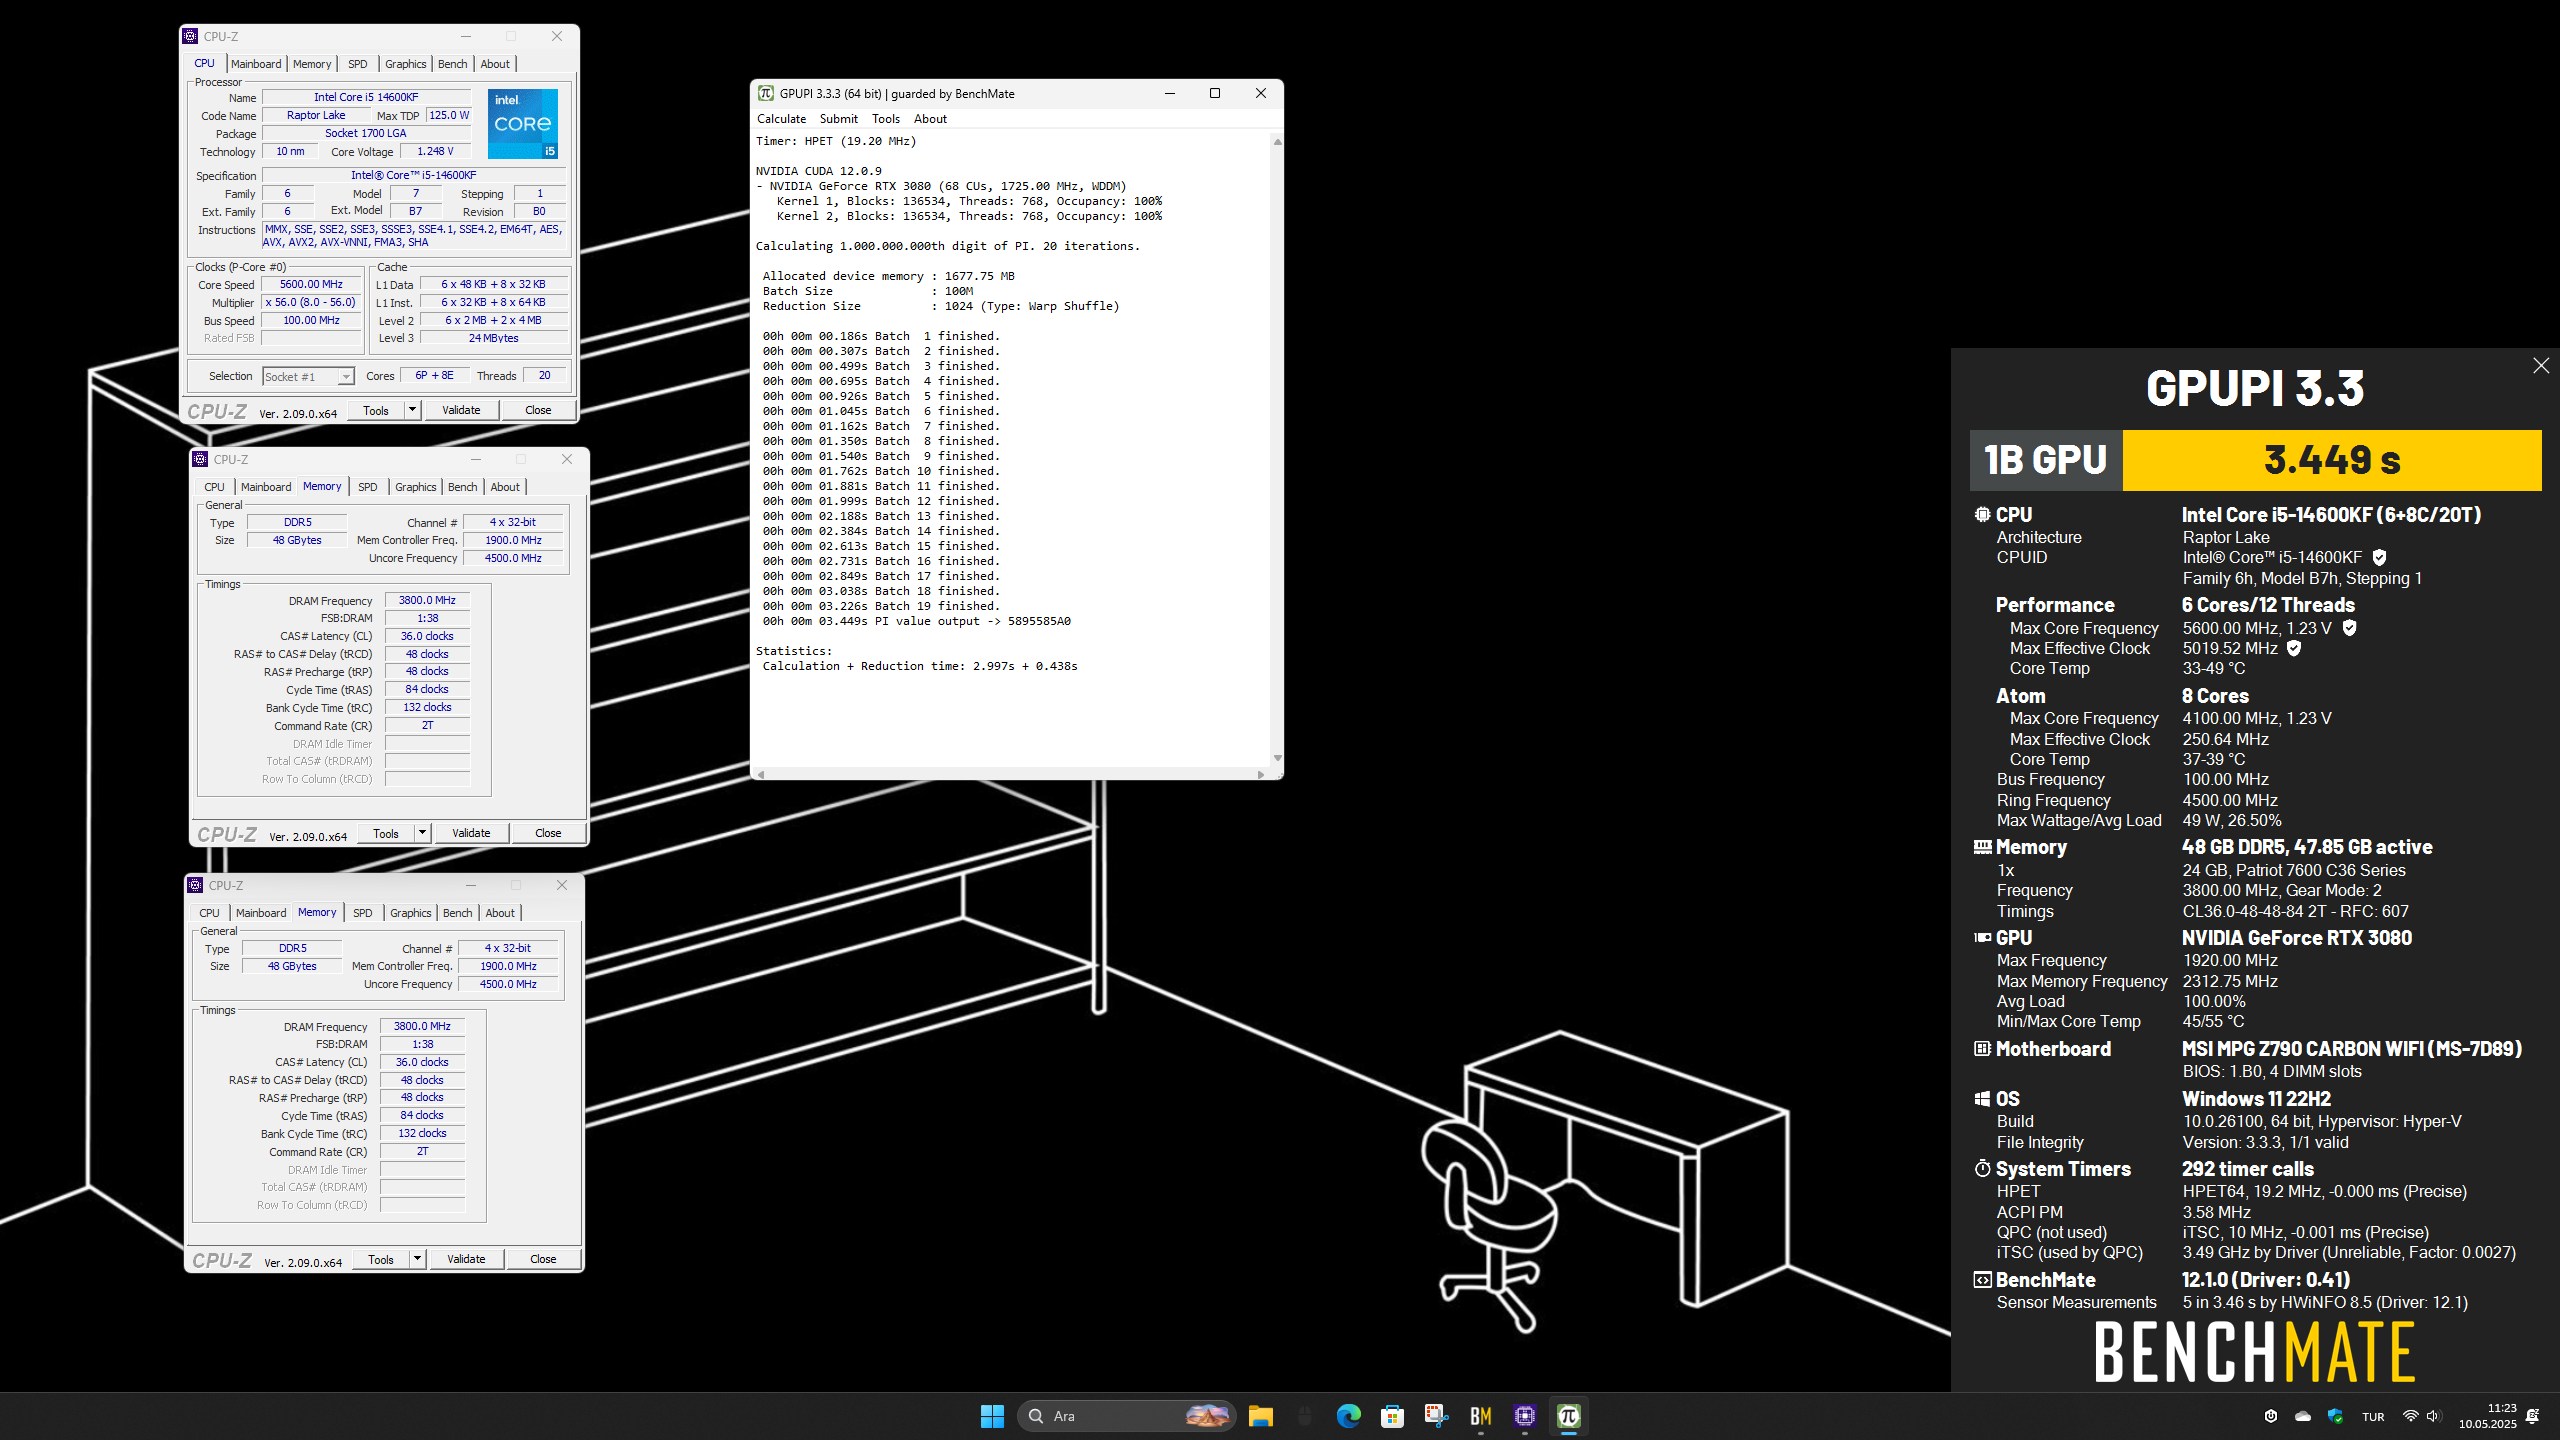Image resolution: width=2560 pixels, height=1440 pixels.
Task: Click the mouse-shaped taskbar icon
Action: (1304, 1416)
